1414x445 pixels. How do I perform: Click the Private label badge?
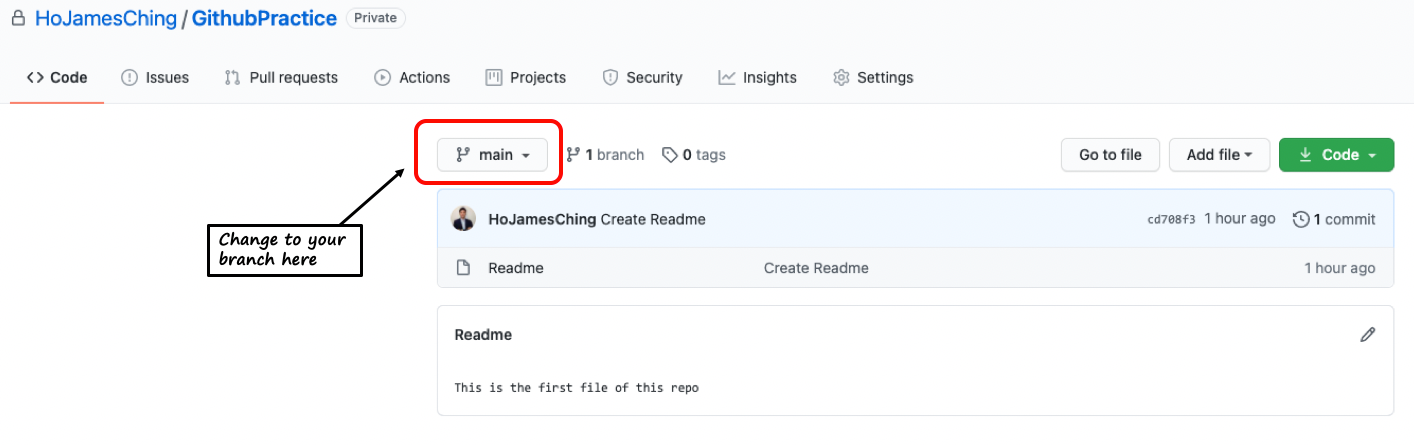375,18
